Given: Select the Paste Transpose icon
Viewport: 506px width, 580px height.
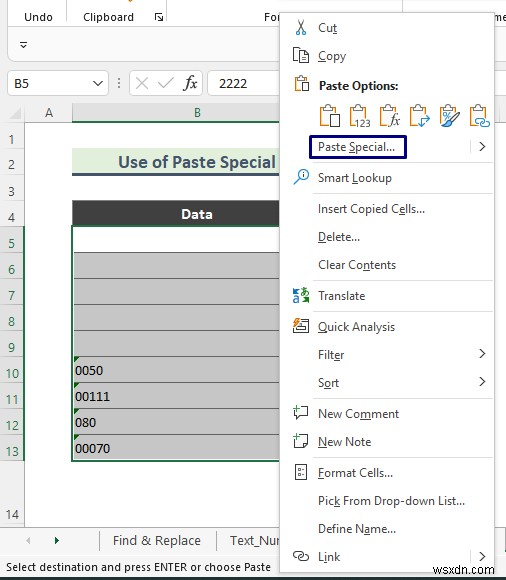Looking at the screenshot, I should (x=419, y=116).
